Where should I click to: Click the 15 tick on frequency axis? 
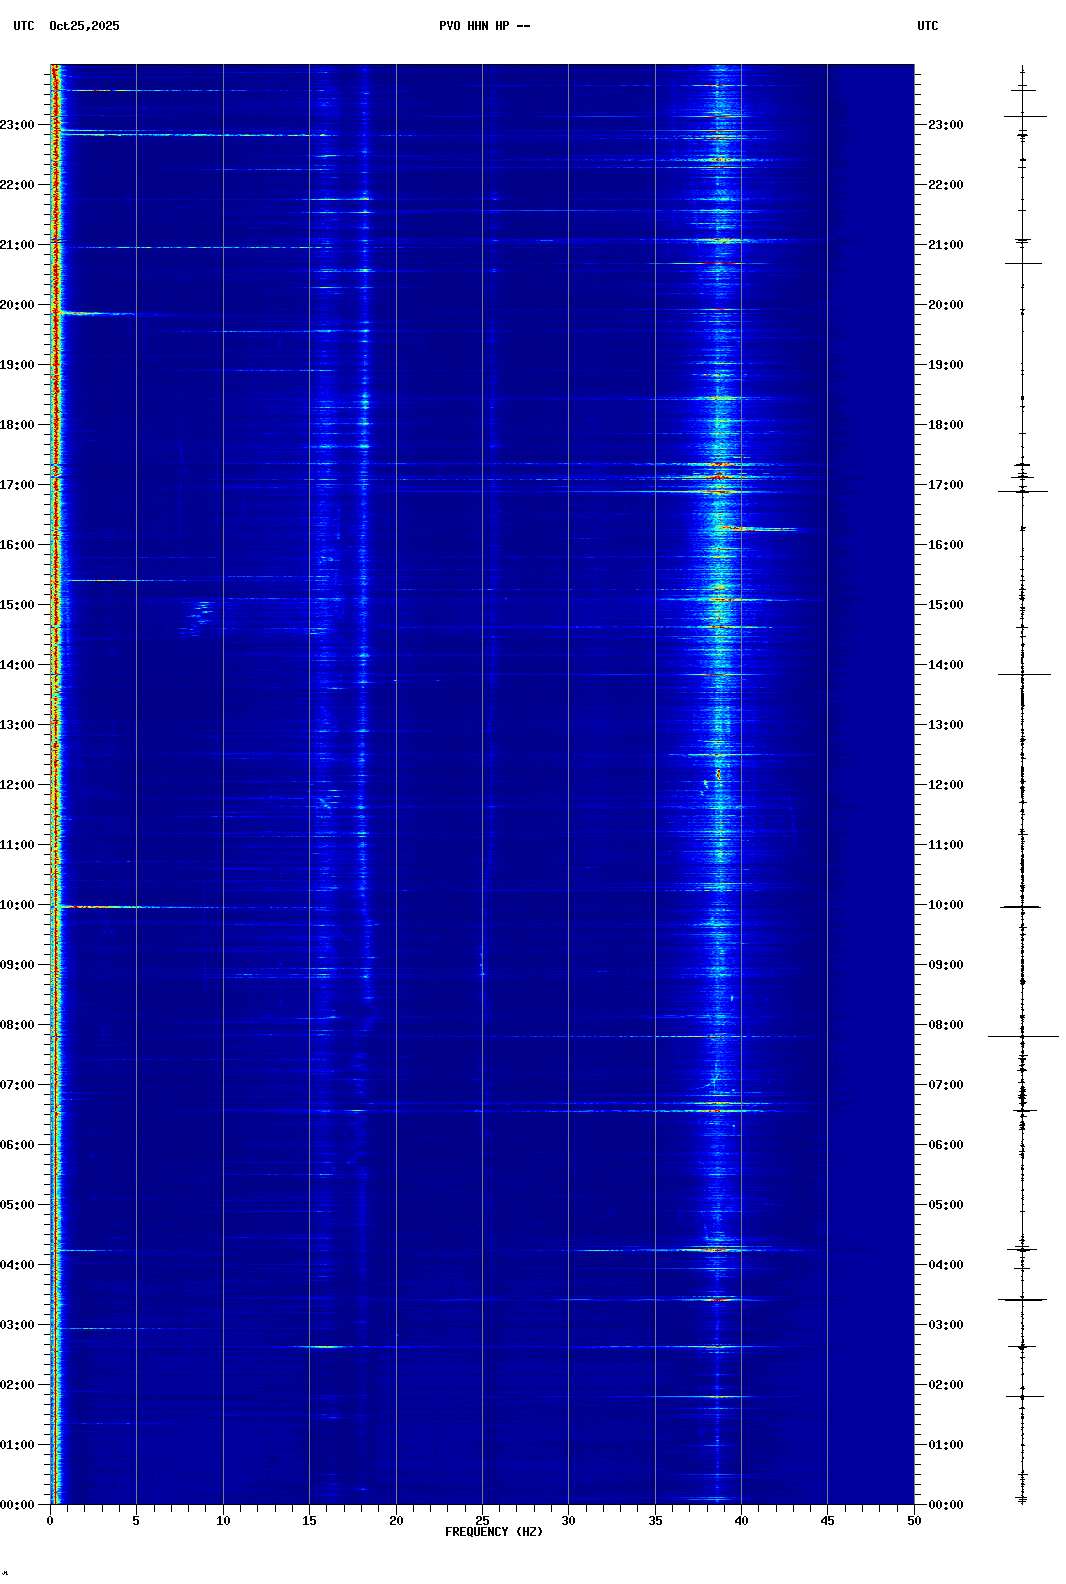click(309, 1521)
